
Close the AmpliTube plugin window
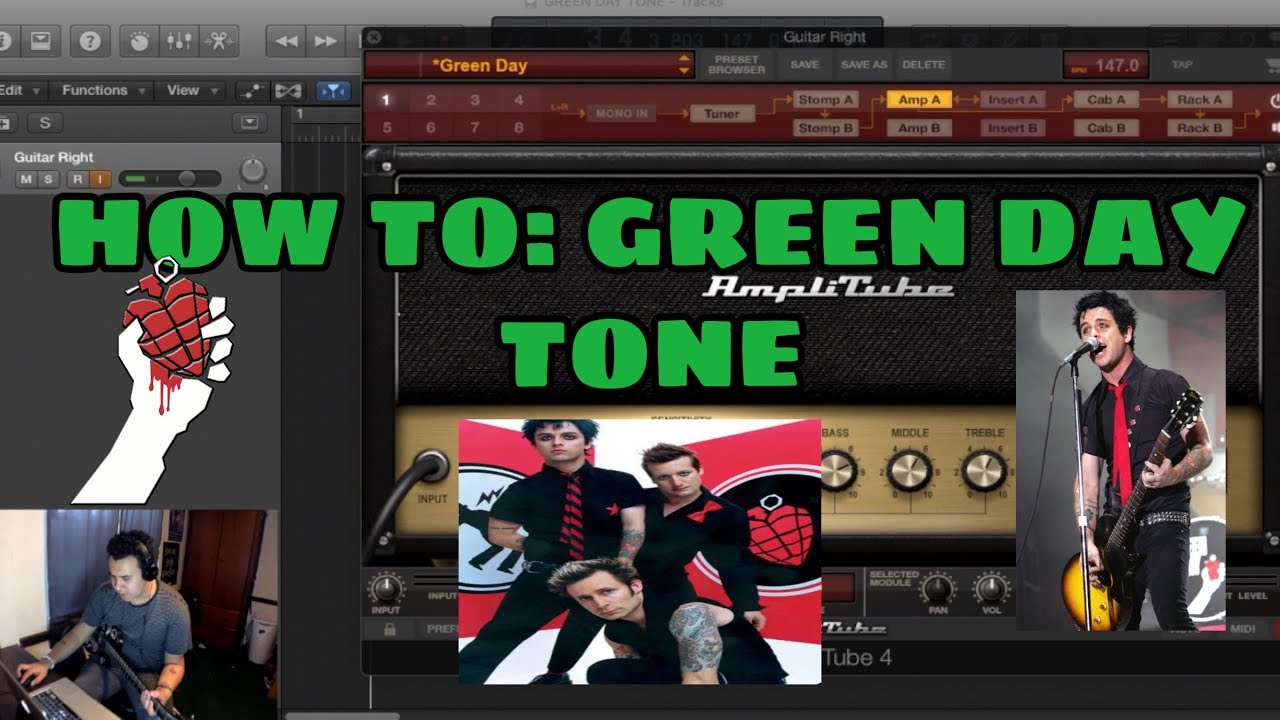[x=374, y=38]
